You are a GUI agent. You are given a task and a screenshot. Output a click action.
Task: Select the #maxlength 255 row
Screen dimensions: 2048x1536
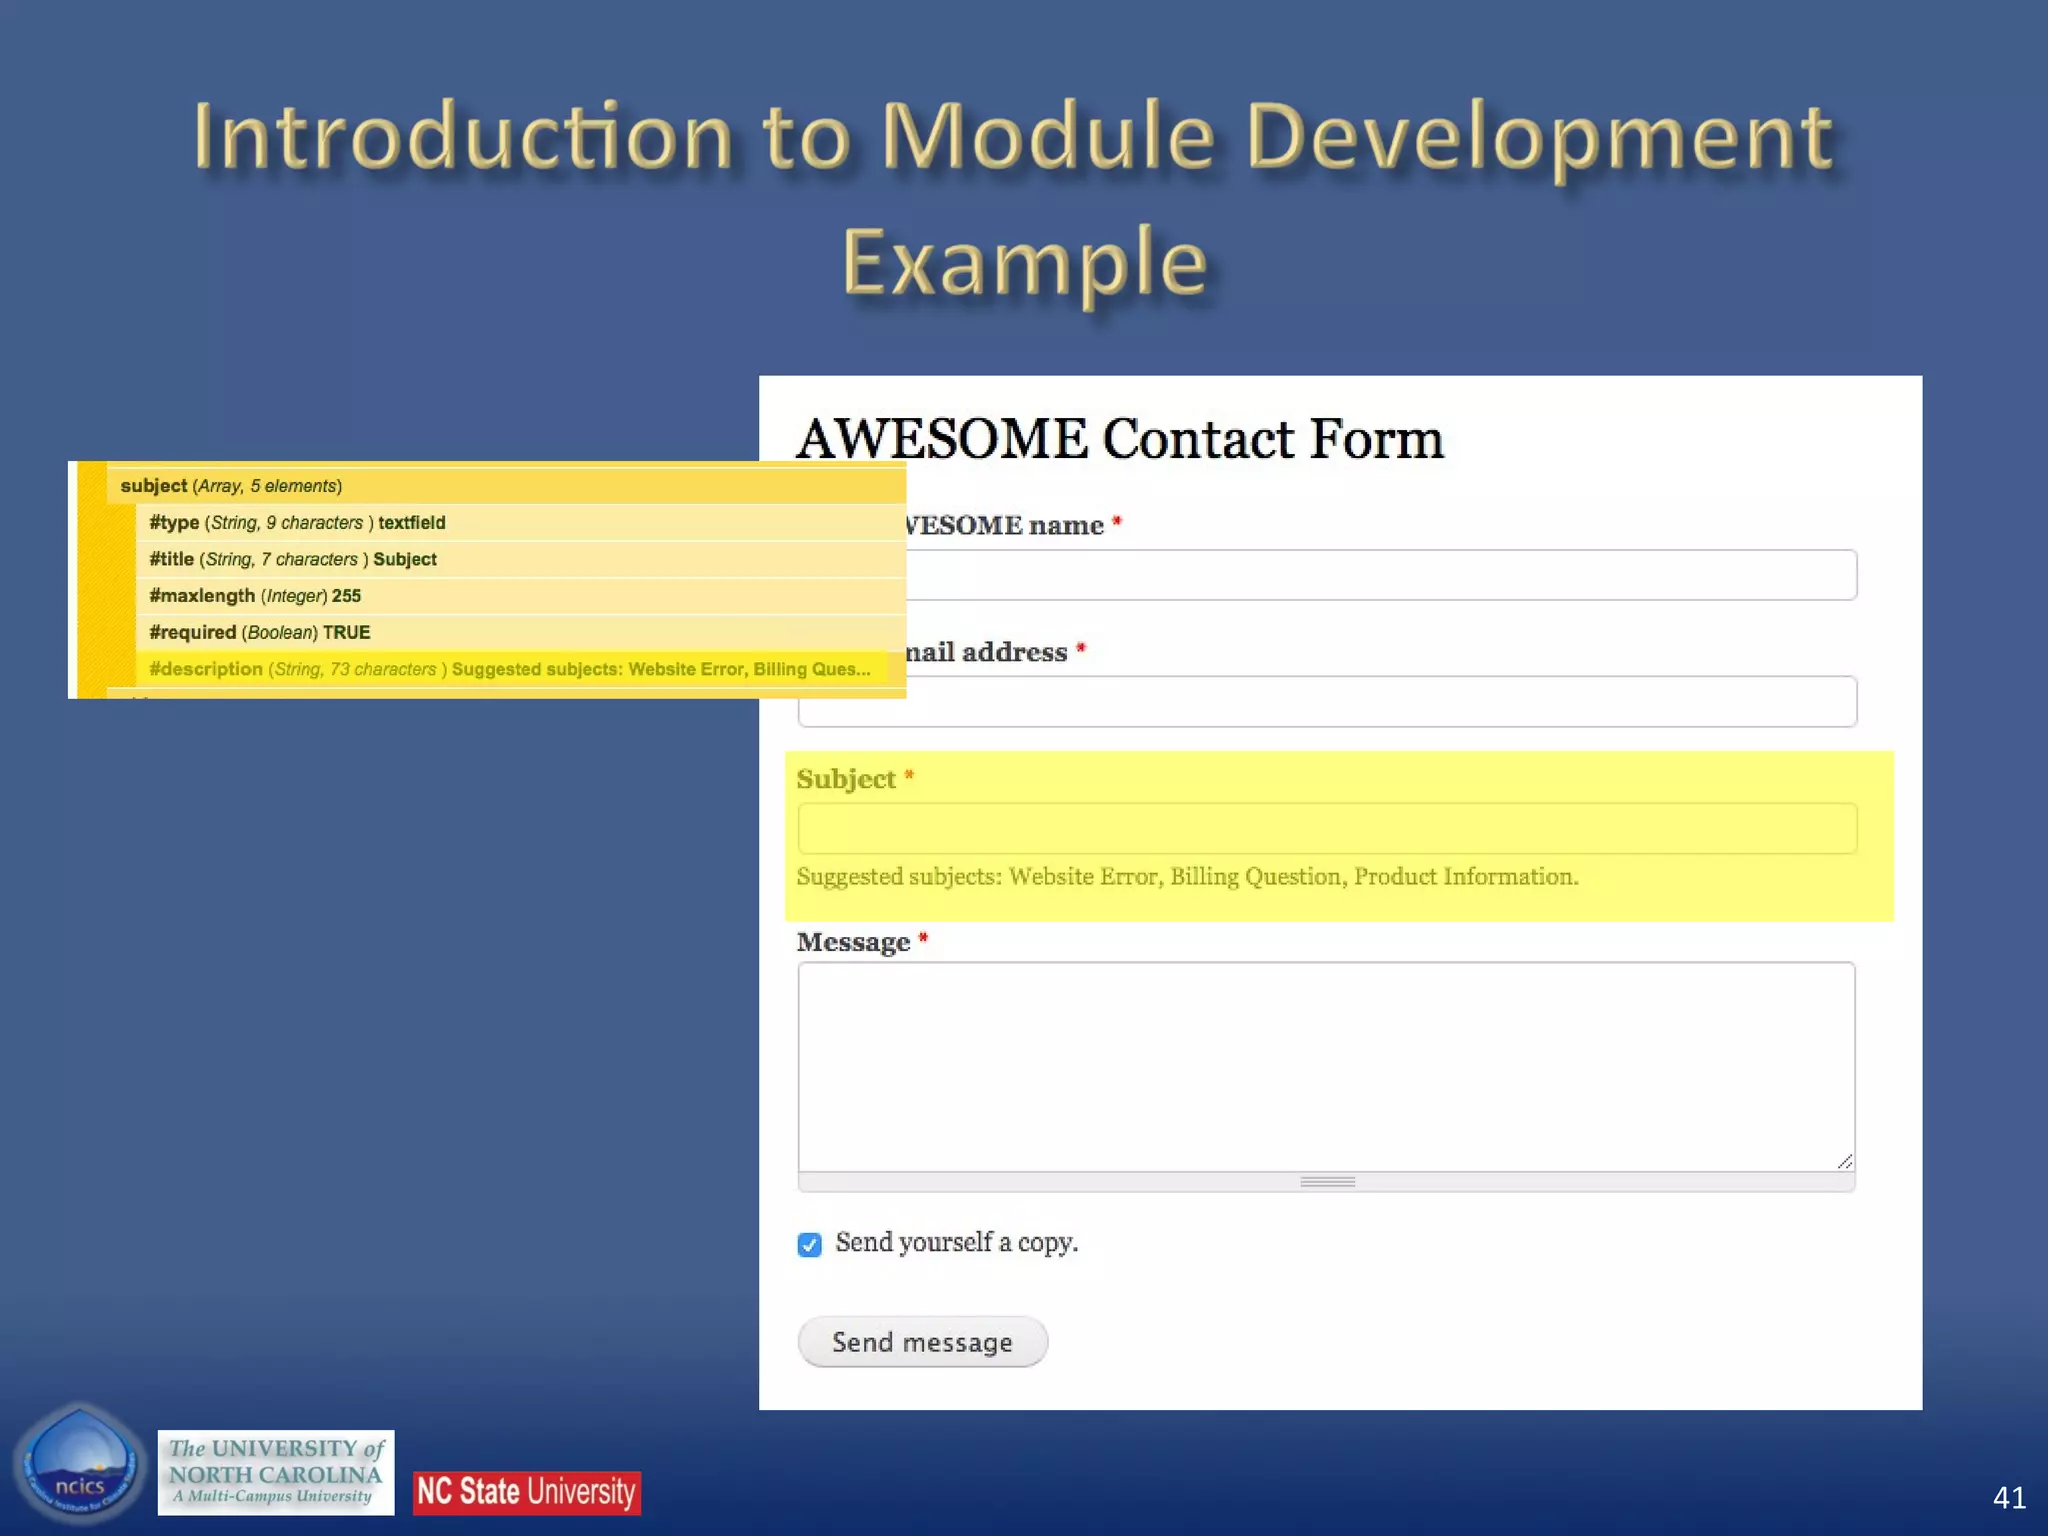(255, 596)
